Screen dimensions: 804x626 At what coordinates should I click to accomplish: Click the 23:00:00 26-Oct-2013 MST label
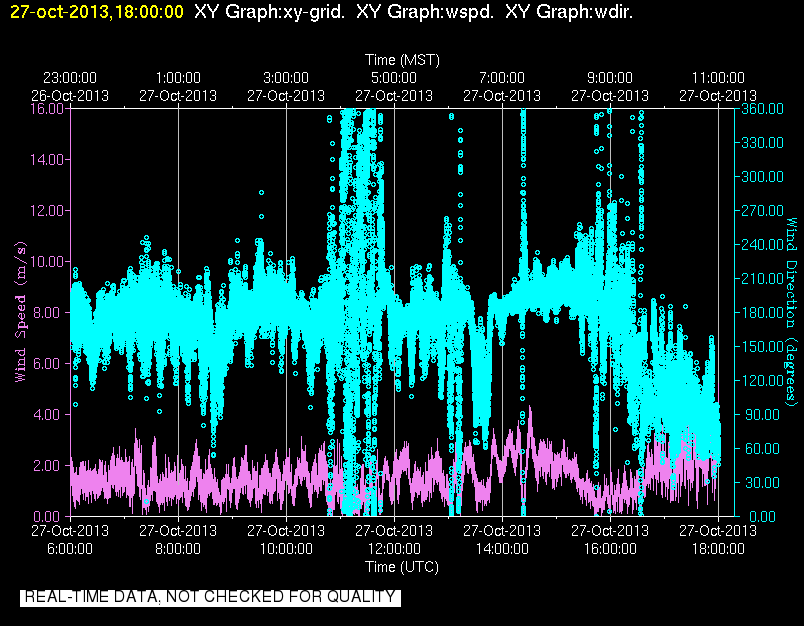[70, 87]
